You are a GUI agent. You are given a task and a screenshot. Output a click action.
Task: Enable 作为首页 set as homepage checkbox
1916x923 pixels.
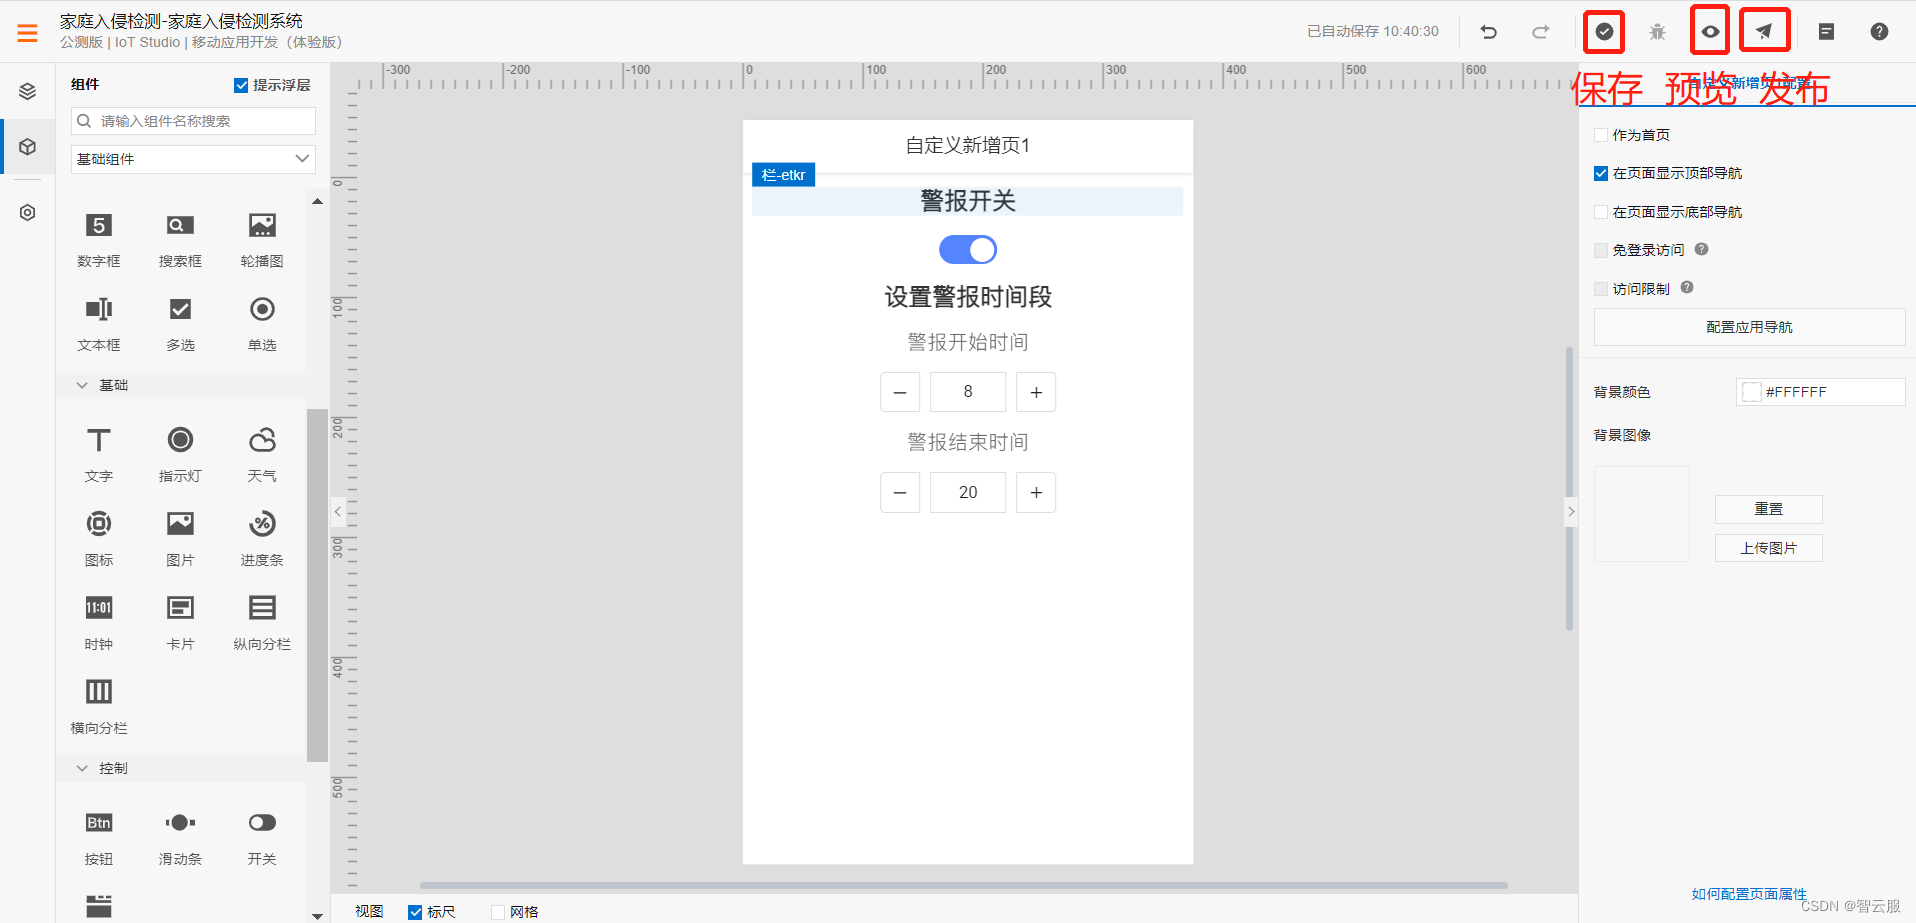click(x=1601, y=135)
